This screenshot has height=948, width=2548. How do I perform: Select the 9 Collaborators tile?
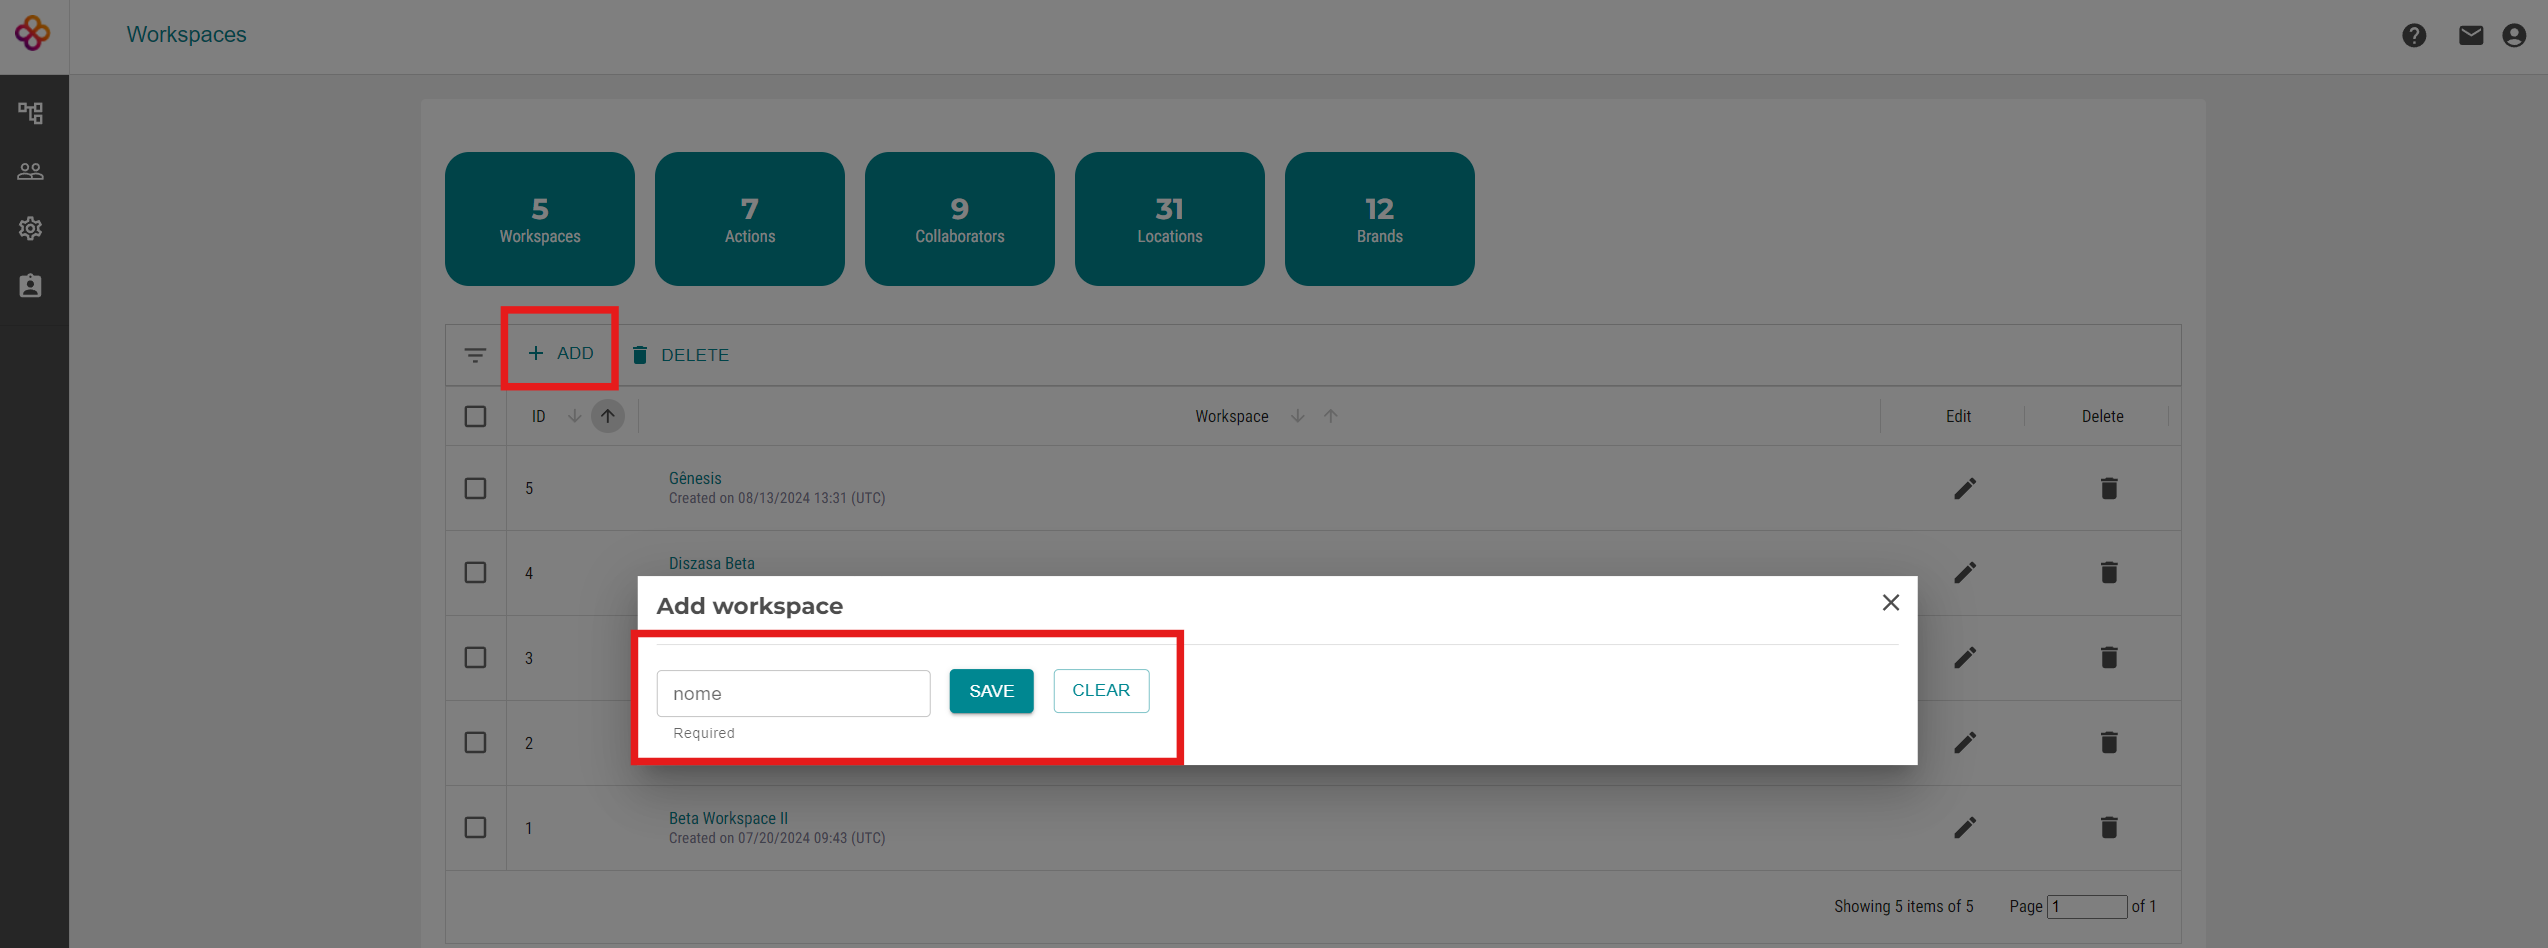click(x=959, y=219)
